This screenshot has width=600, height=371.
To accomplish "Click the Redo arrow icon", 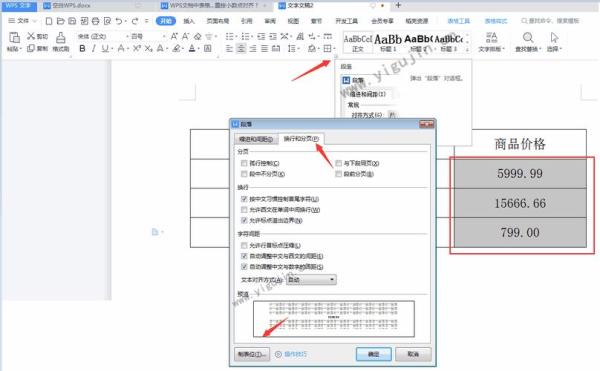I will click(x=135, y=21).
